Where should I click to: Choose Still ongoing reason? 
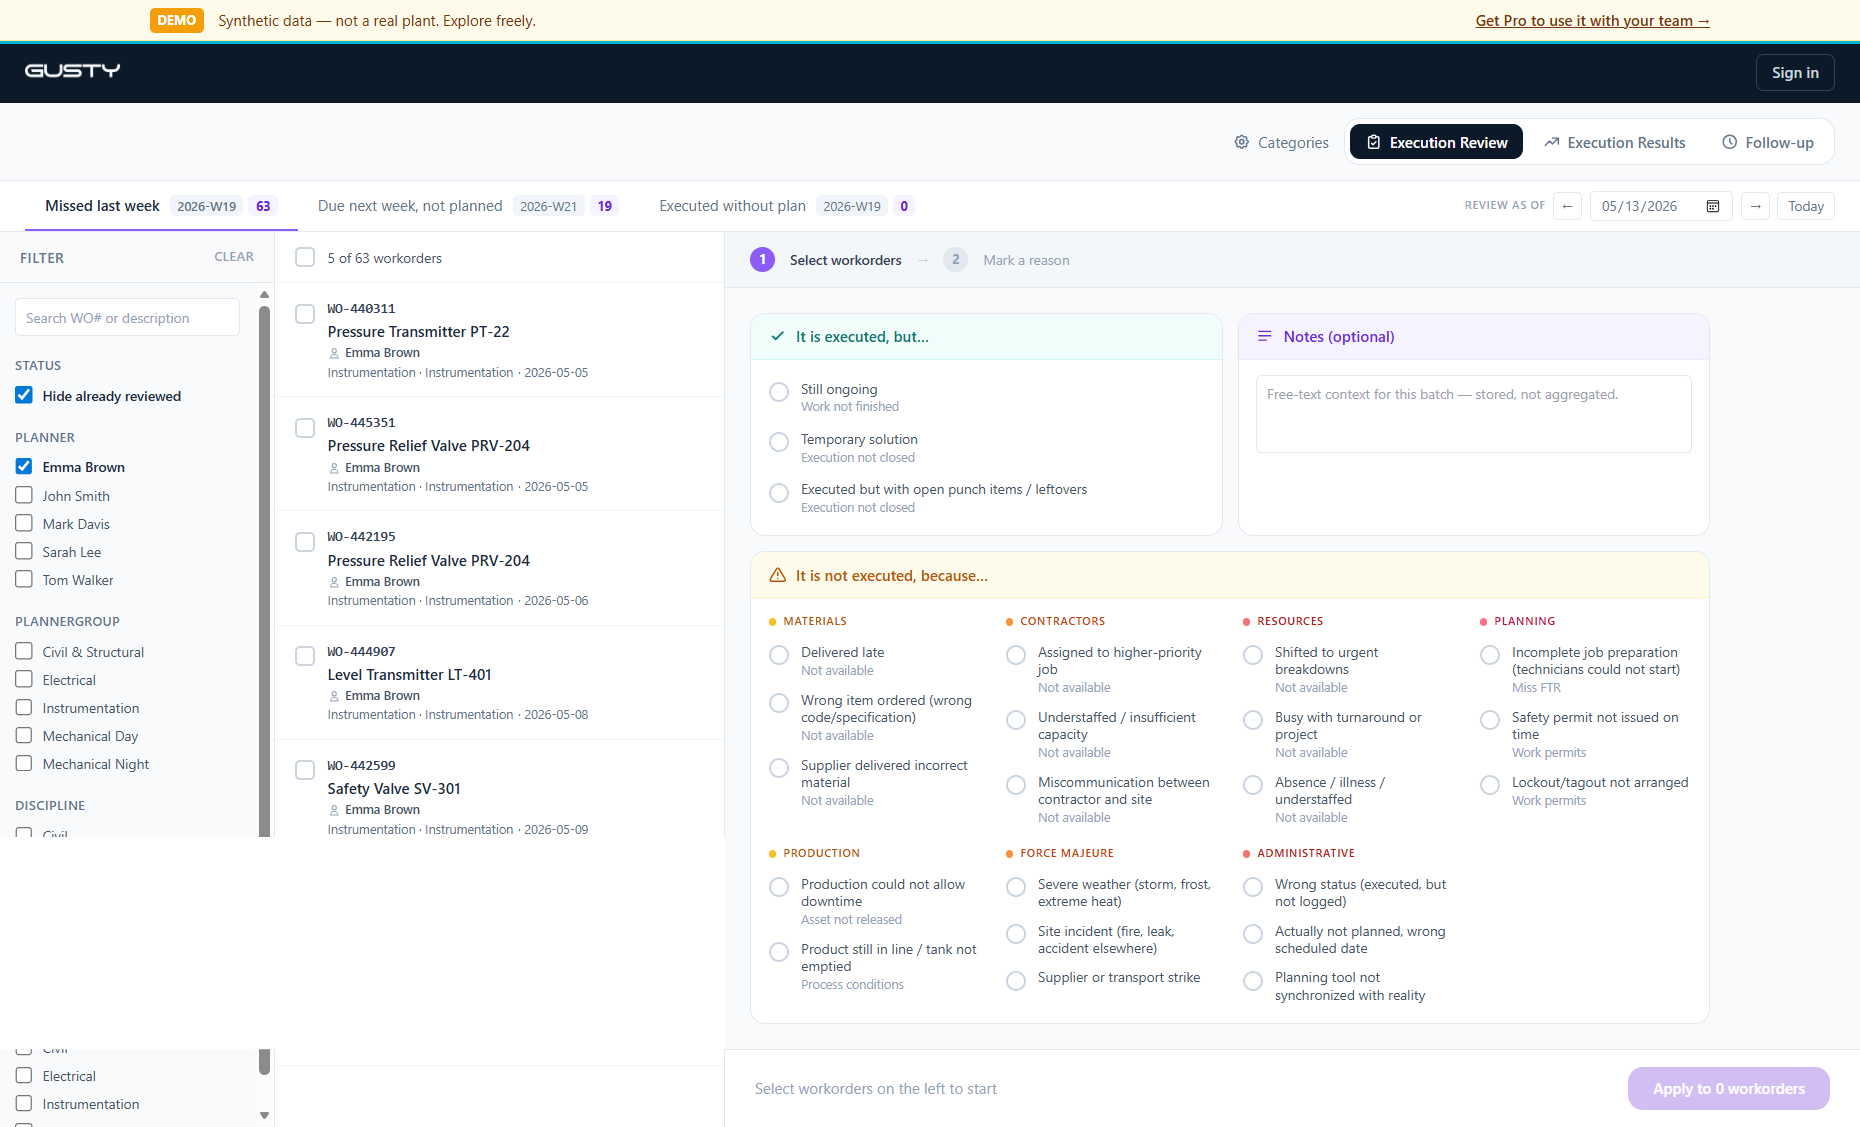779,392
